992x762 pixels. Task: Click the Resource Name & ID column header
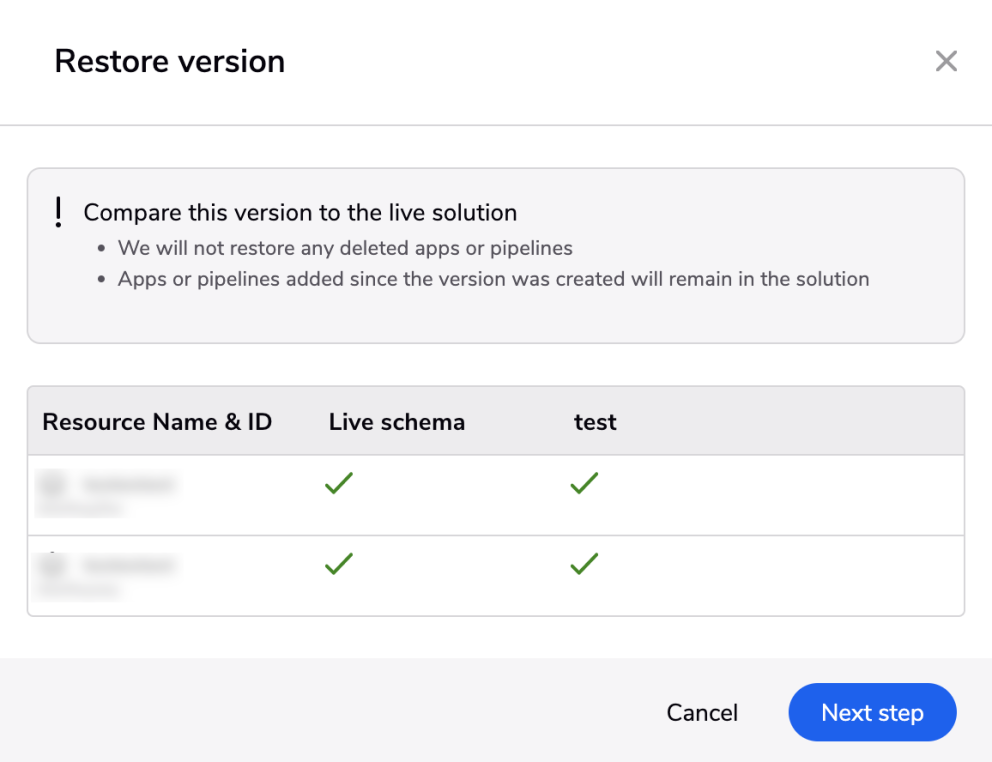point(157,422)
